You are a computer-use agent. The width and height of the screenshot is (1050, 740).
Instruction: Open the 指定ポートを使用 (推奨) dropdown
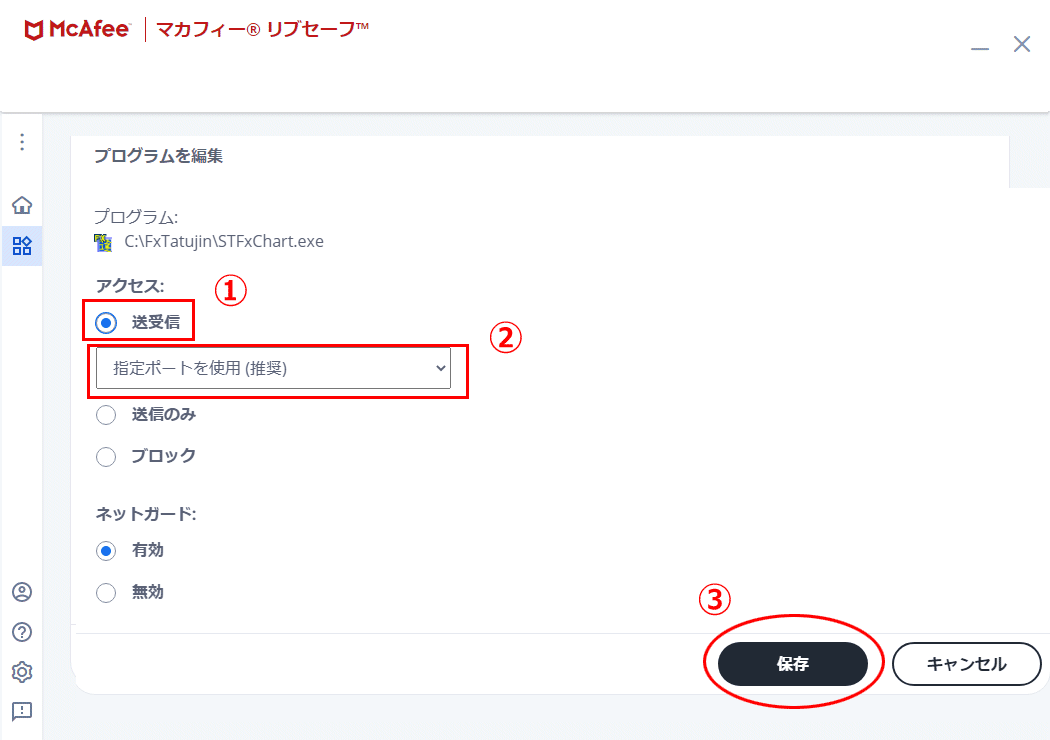coord(273,368)
